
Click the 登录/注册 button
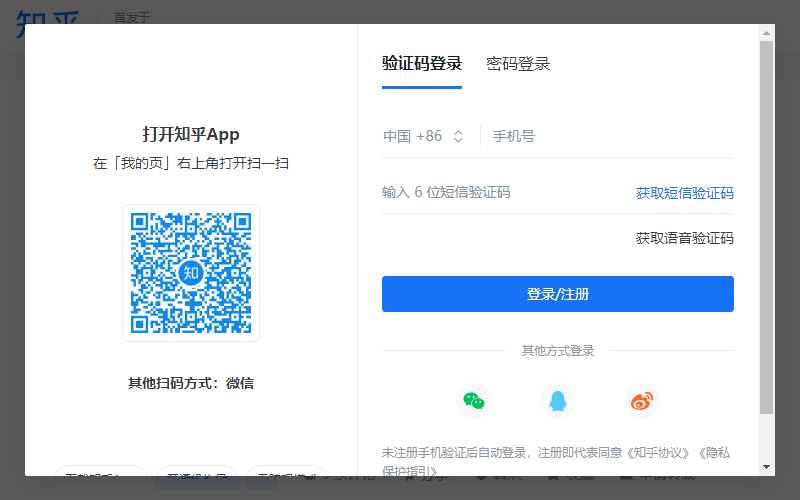click(558, 294)
